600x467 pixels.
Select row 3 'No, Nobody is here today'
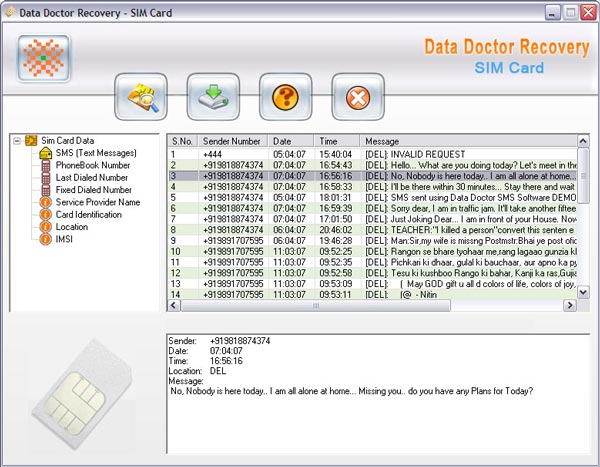(x=372, y=176)
